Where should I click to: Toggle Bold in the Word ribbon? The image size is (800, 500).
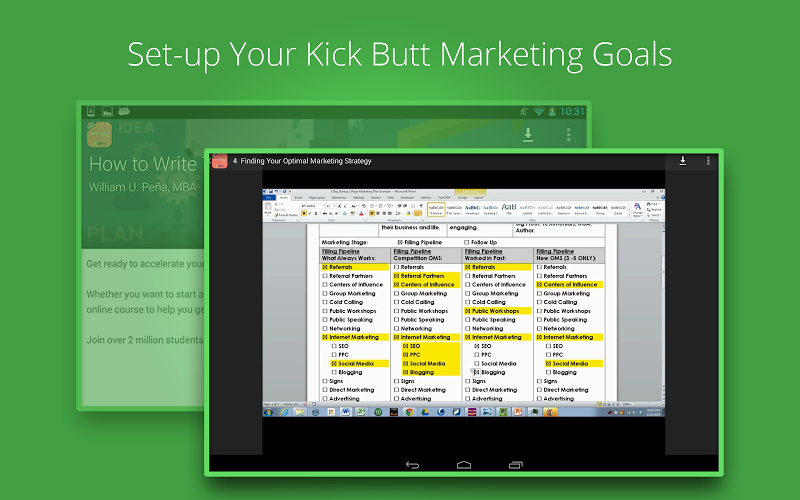coord(304,213)
